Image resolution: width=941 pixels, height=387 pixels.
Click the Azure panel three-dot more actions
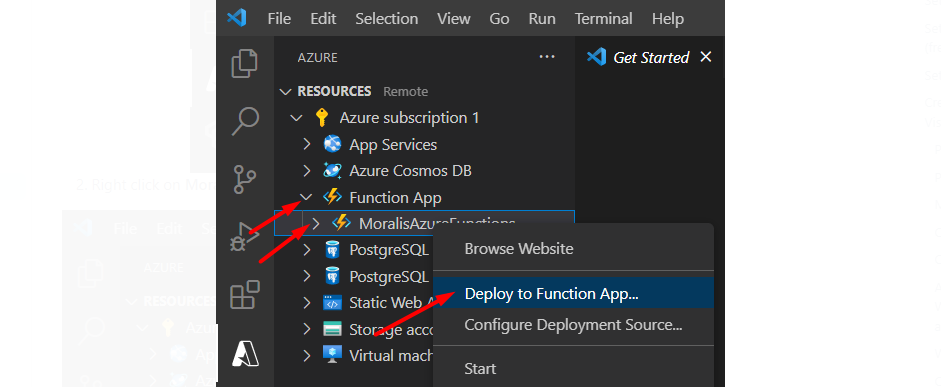[547, 57]
